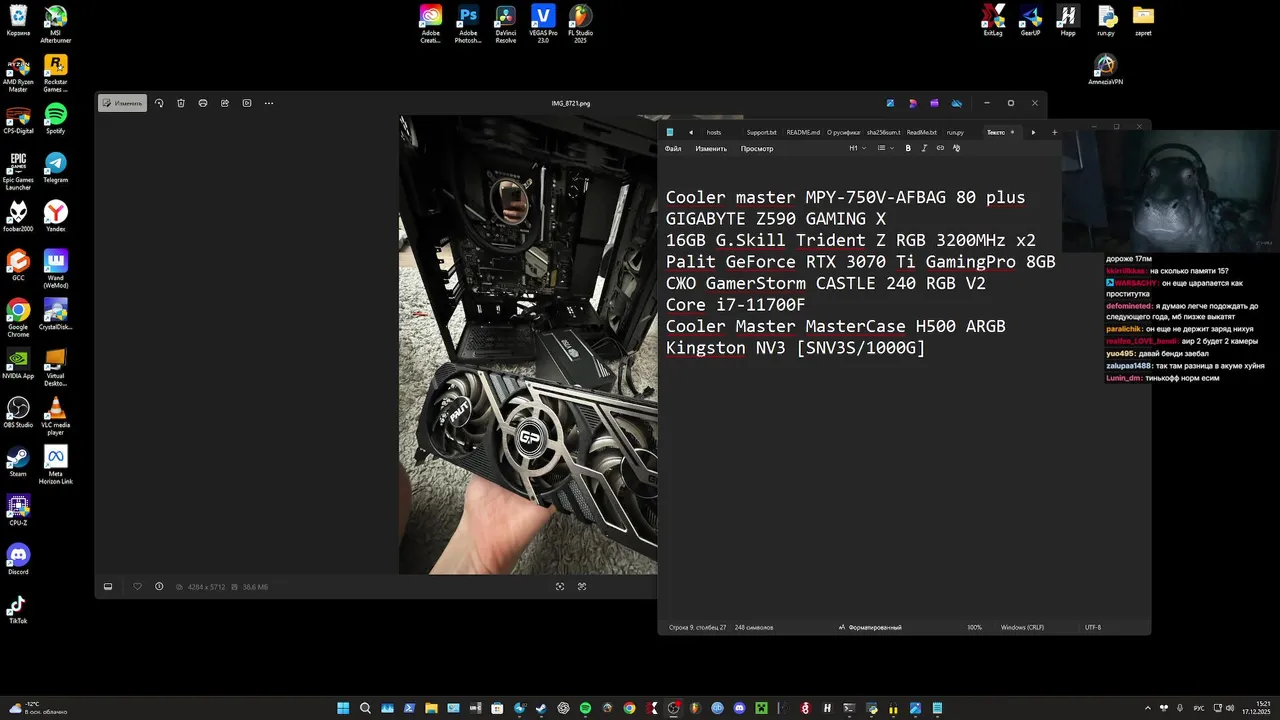The width and height of the screenshot is (1280, 720).
Task: Click Форматированный mode in Notepad status bar
Action: (870, 627)
